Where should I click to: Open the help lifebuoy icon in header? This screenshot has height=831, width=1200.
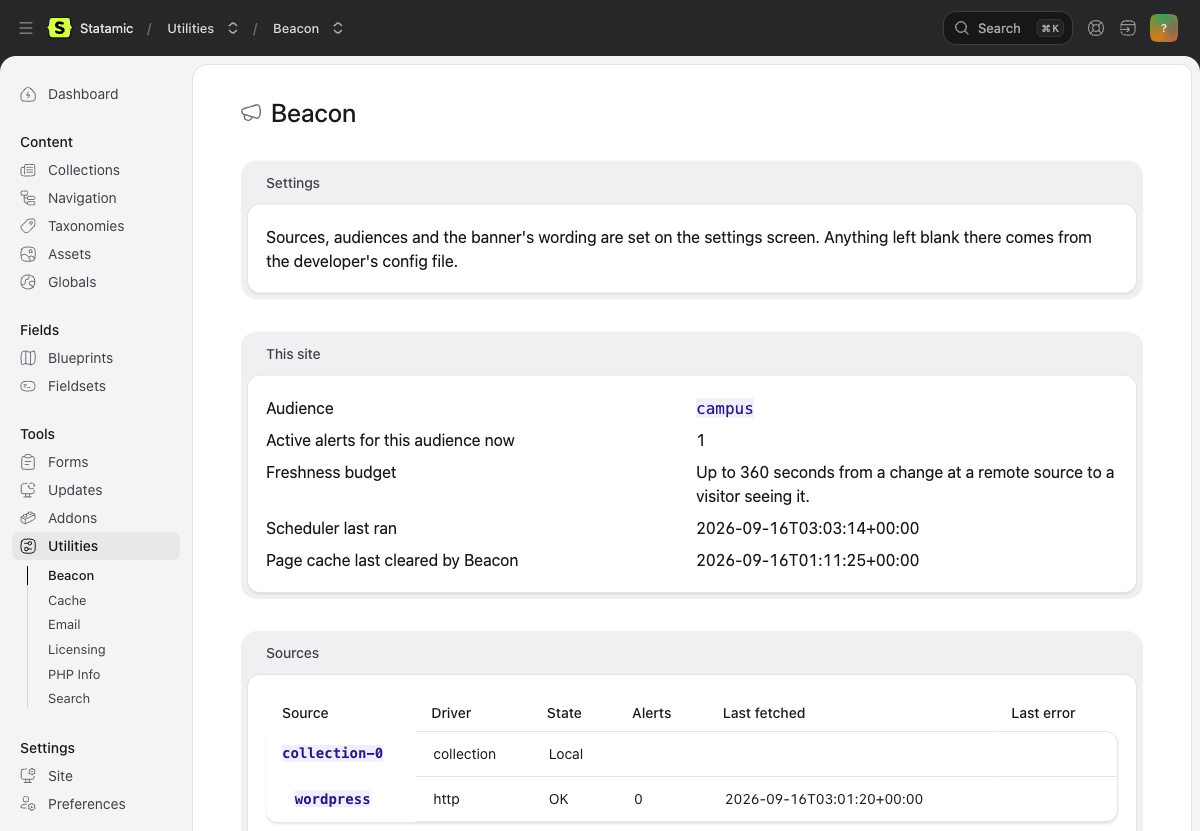[1096, 28]
